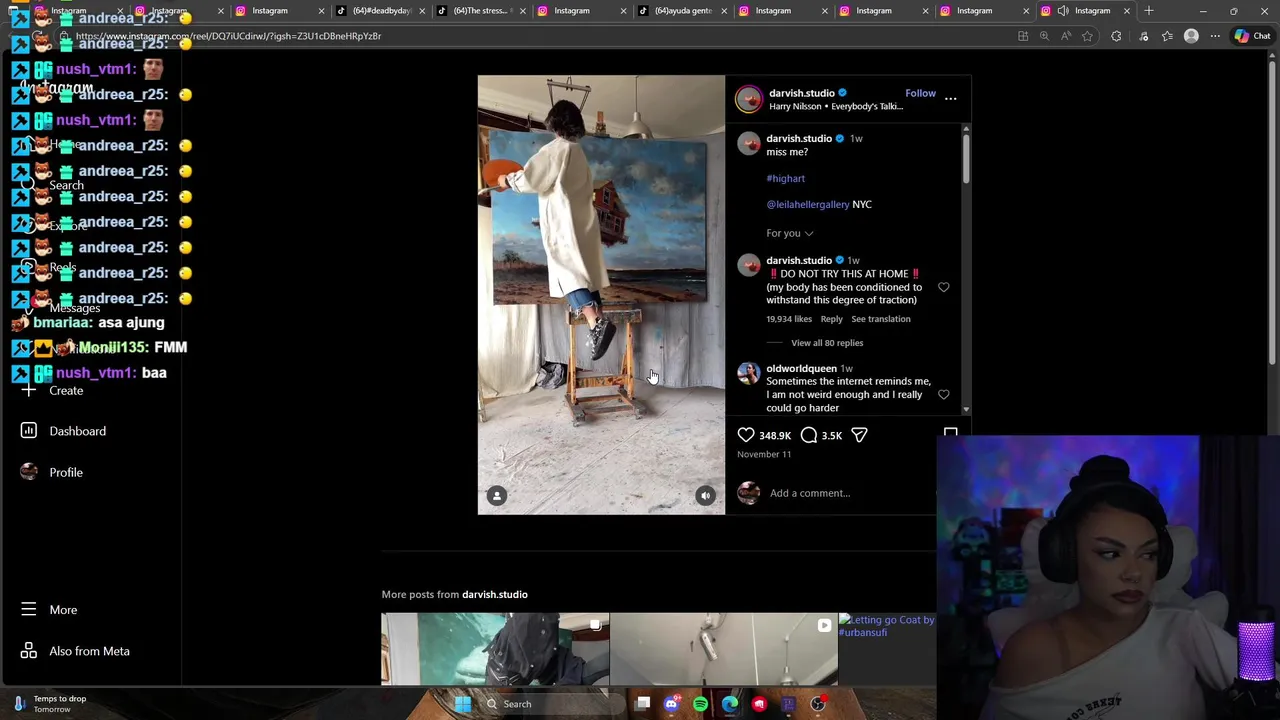This screenshot has height=720, width=1280.
Task: See translation of the comment
Action: [880, 319]
